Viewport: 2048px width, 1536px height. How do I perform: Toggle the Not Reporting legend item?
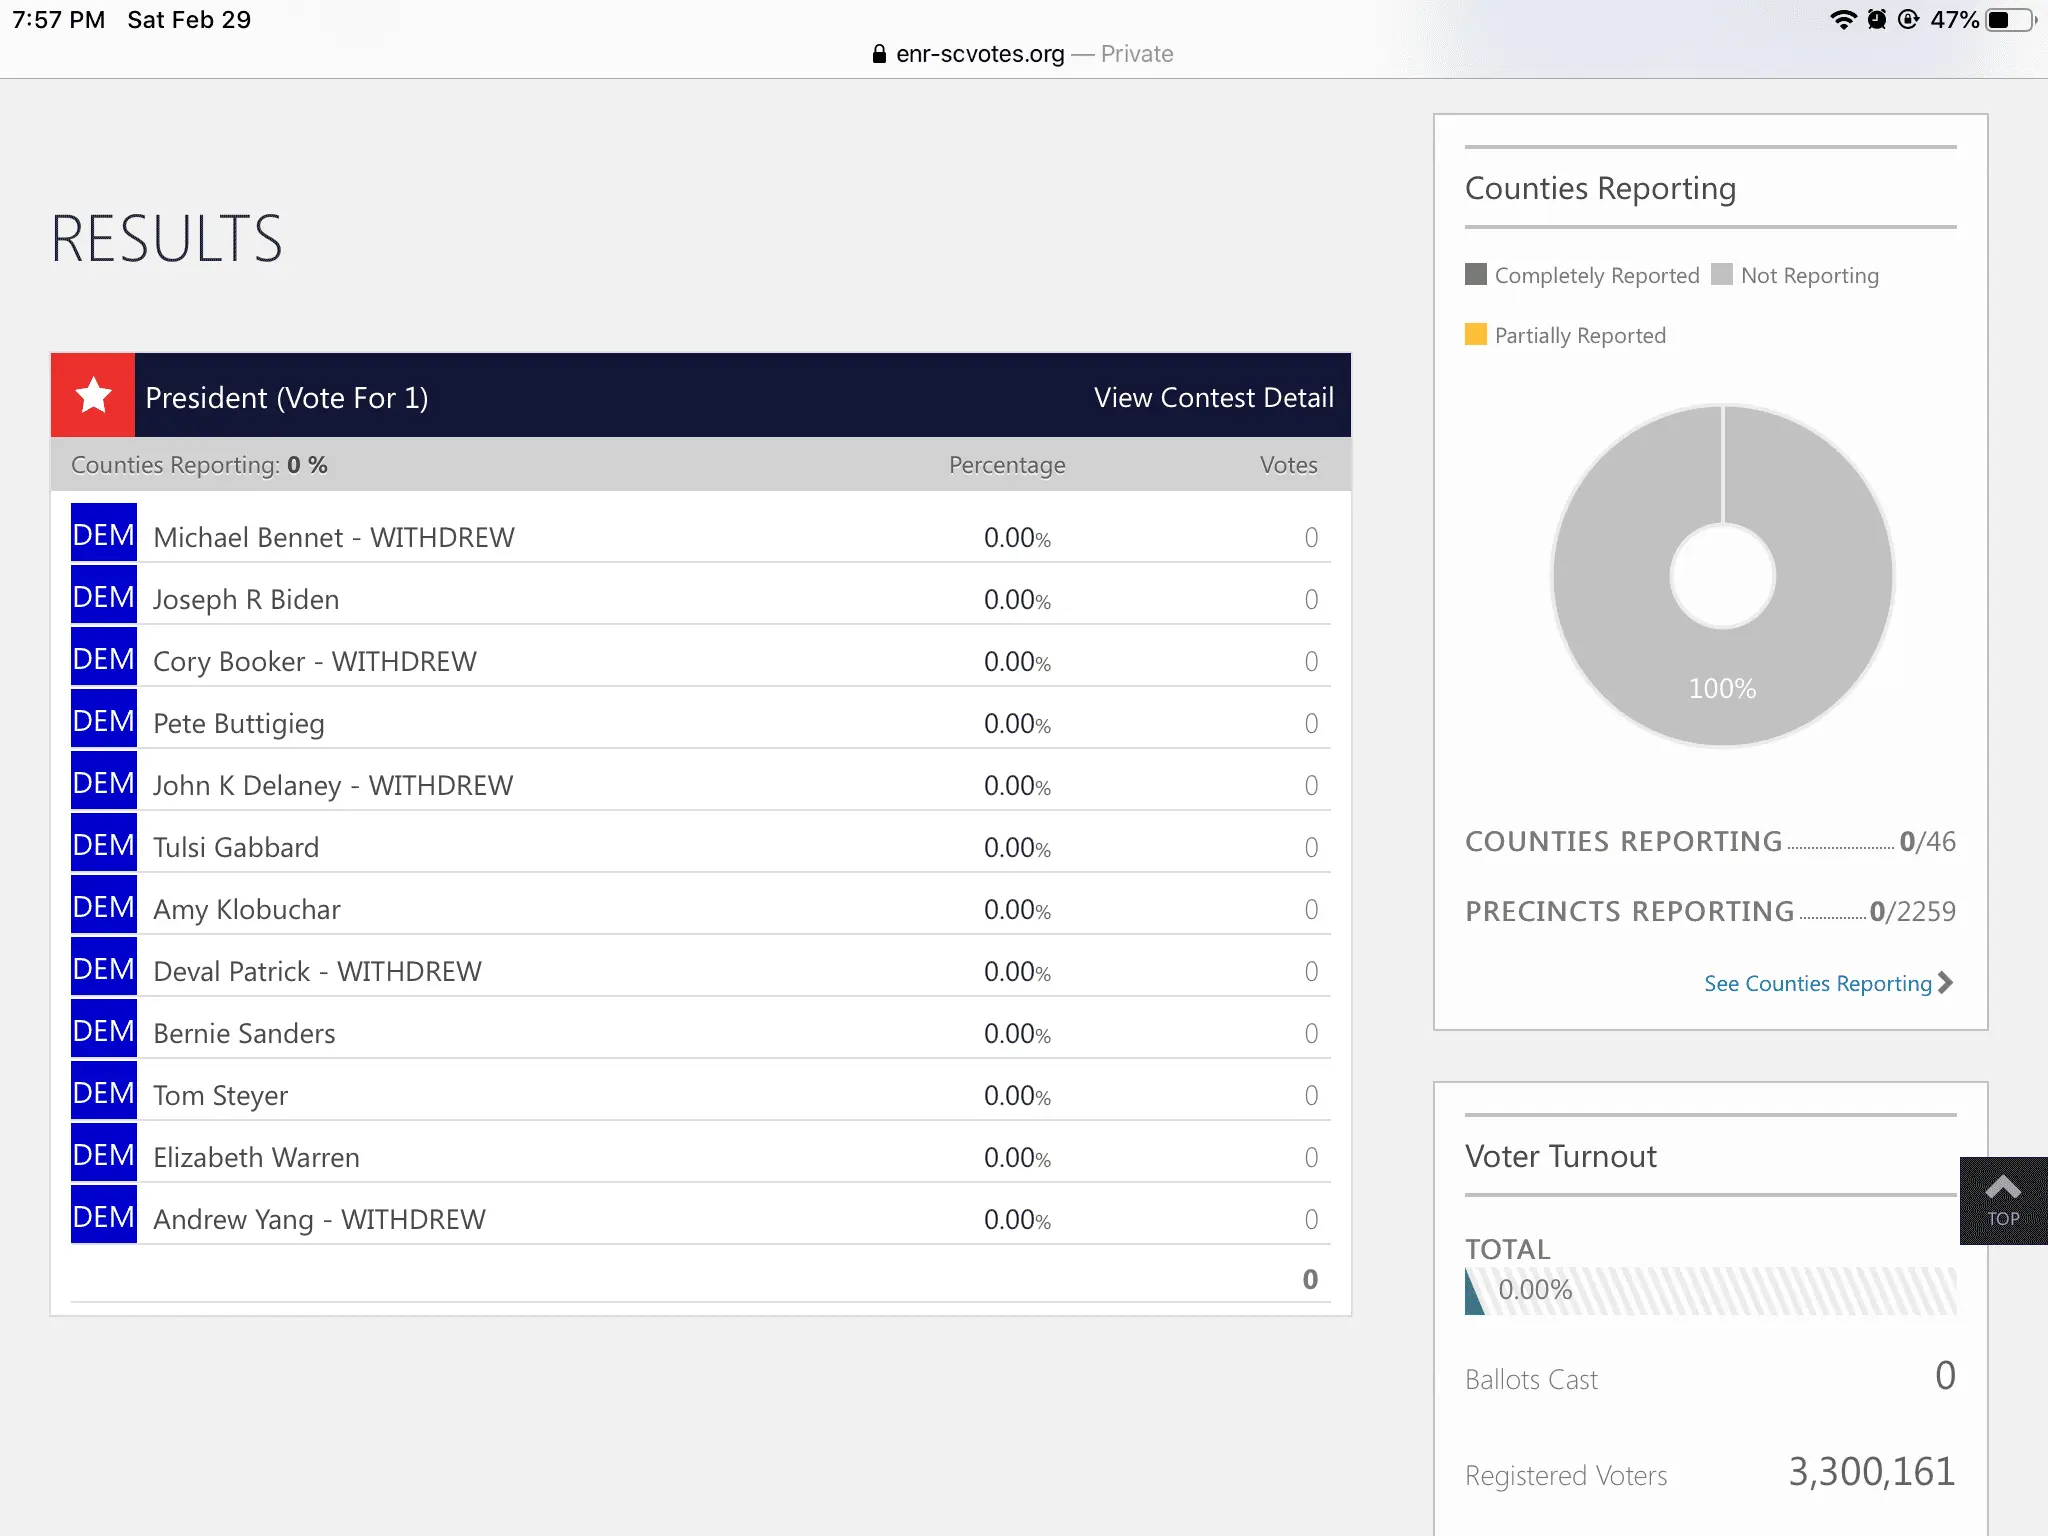[1796, 275]
